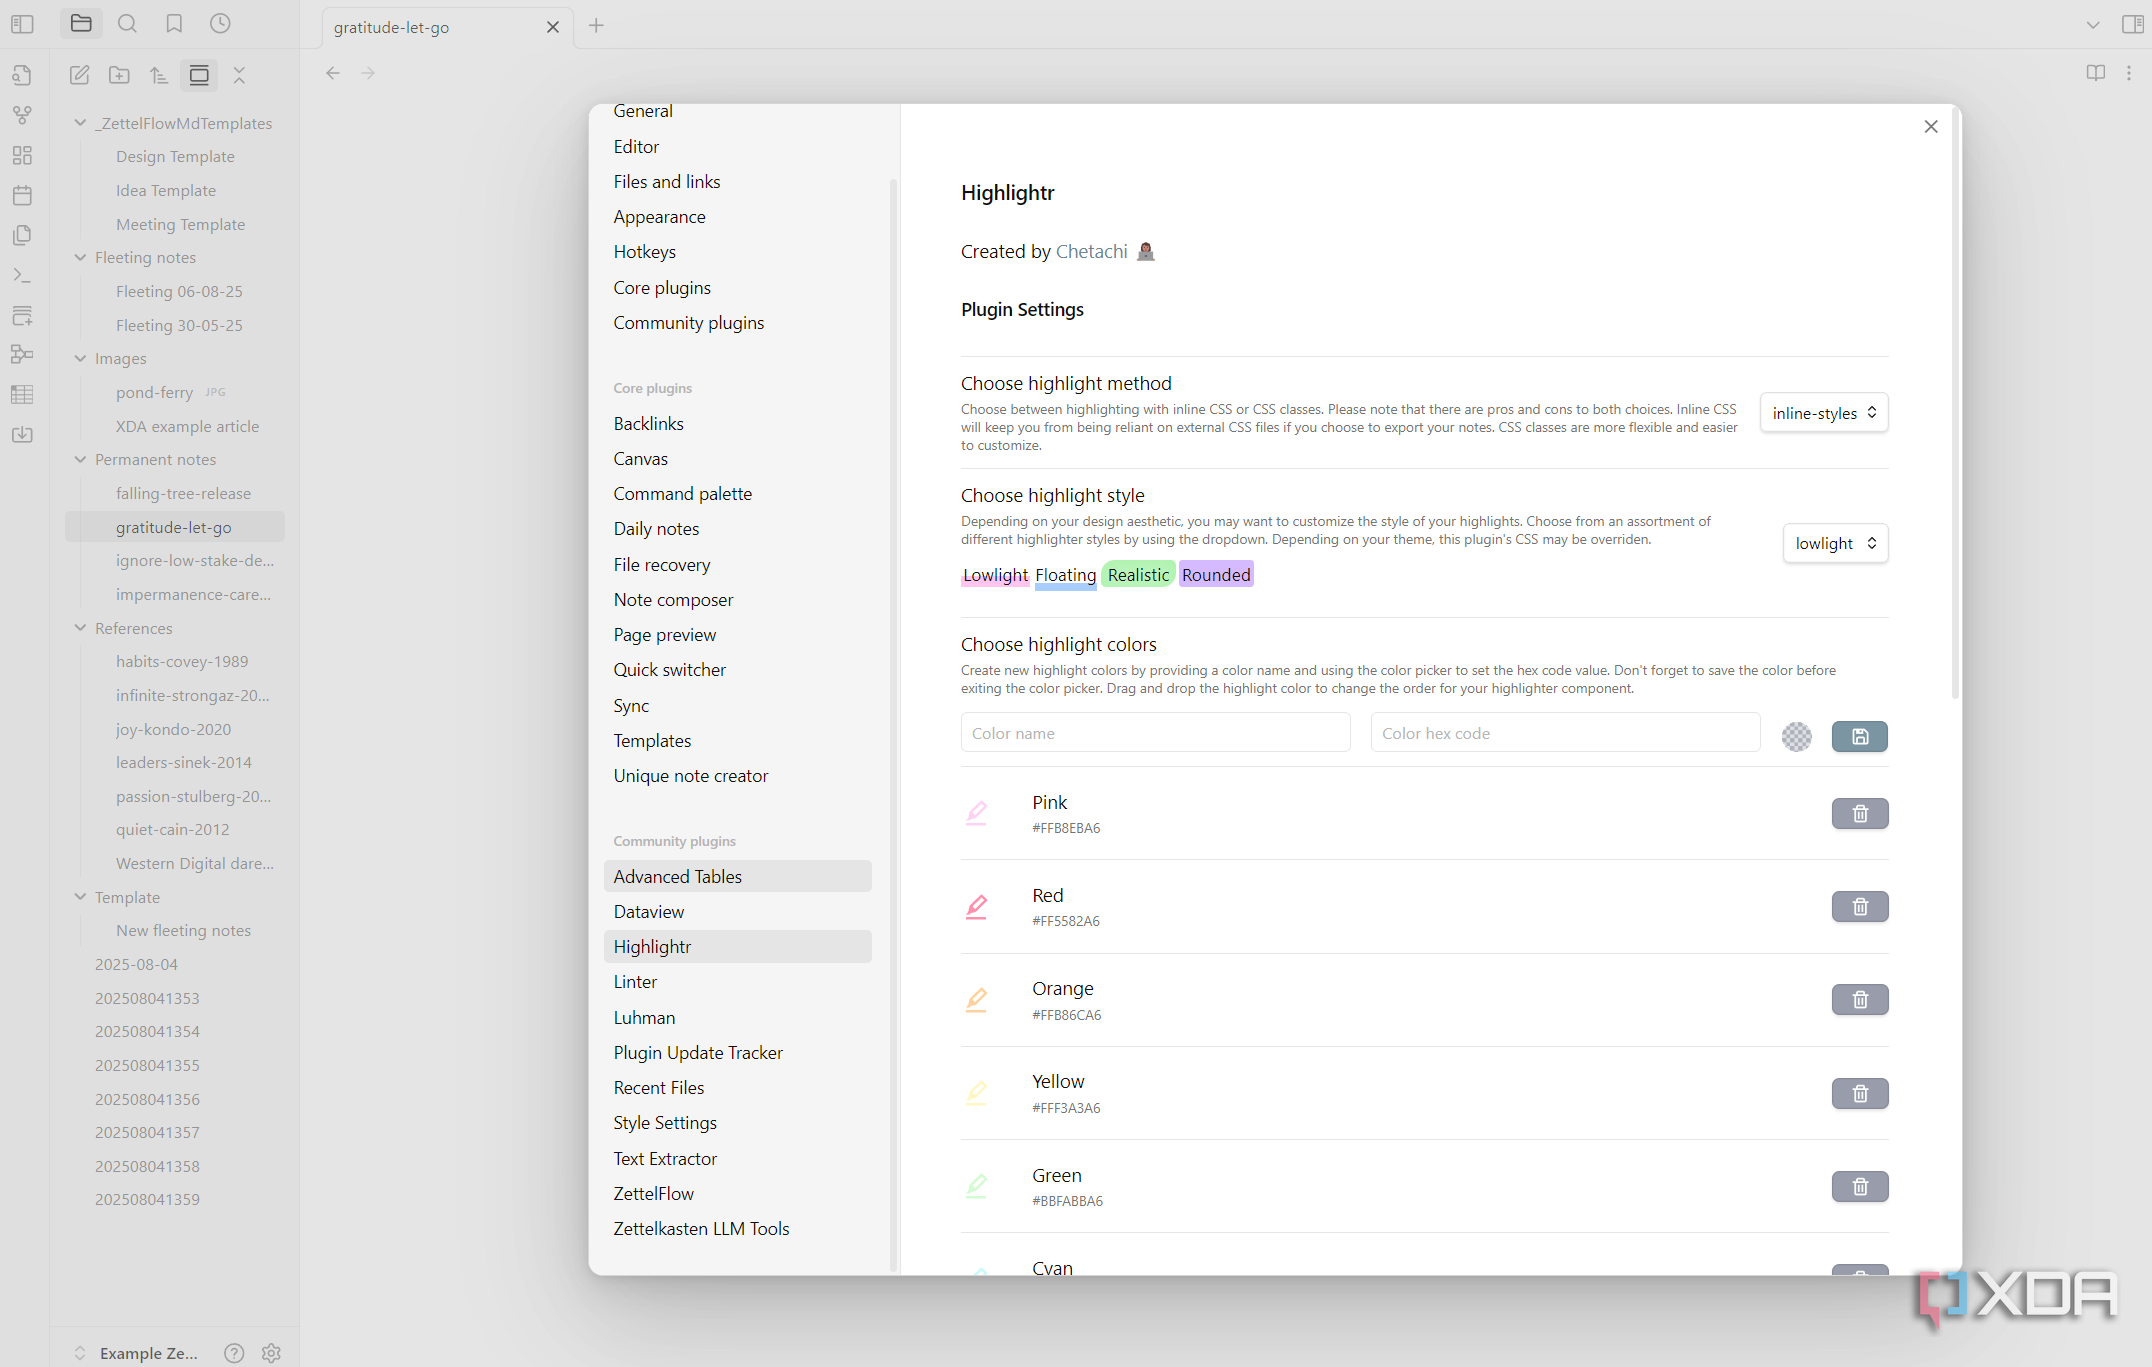This screenshot has height=1367, width=2152.
Task: Delete the Green highlight color
Action: tap(1860, 1187)
